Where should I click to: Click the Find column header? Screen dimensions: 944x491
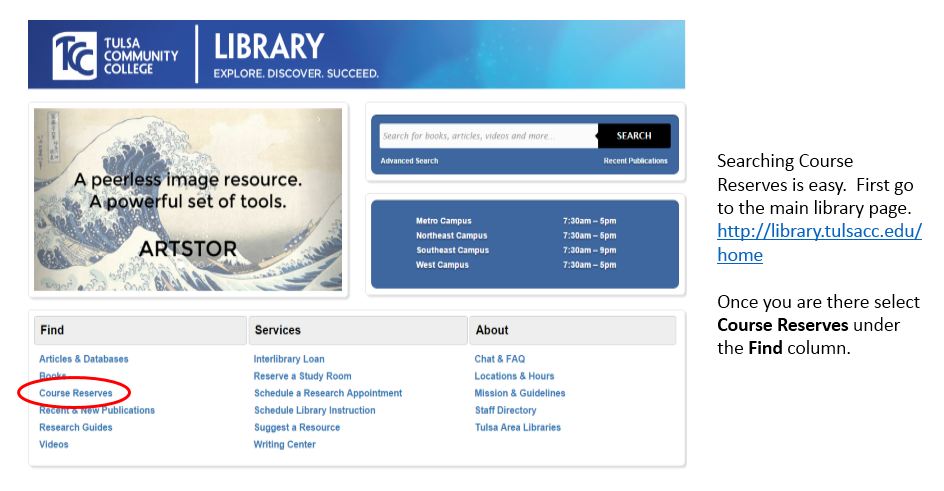140,330
